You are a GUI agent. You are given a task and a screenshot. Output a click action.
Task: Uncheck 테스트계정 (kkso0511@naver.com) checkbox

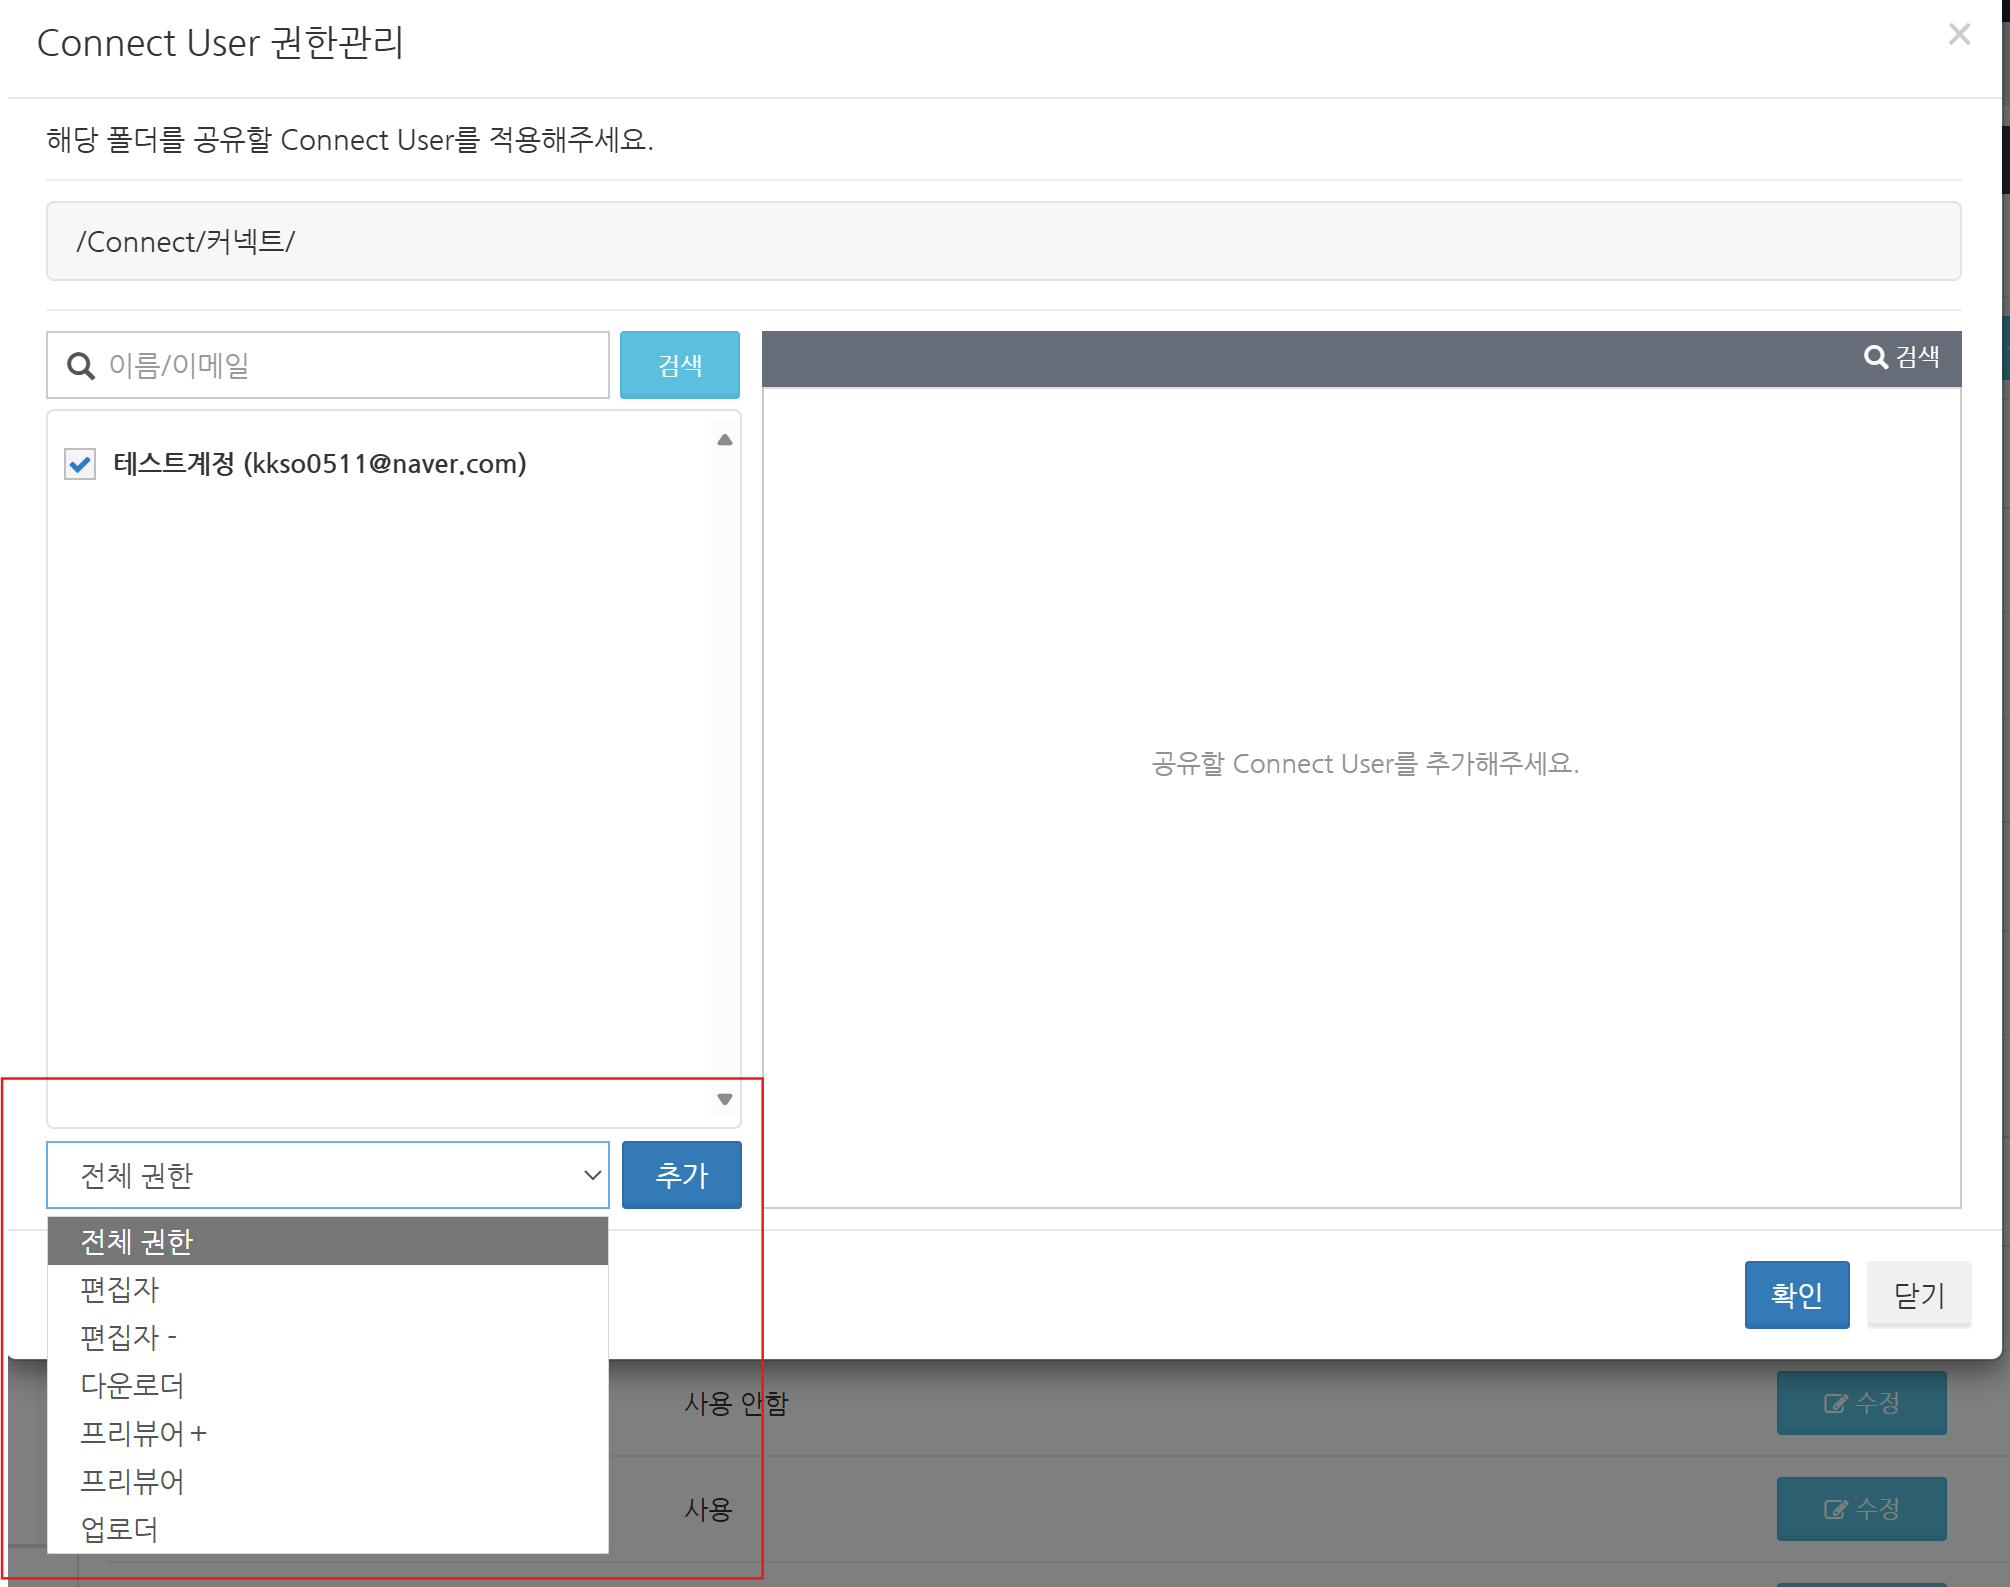(x=80, y=464)
